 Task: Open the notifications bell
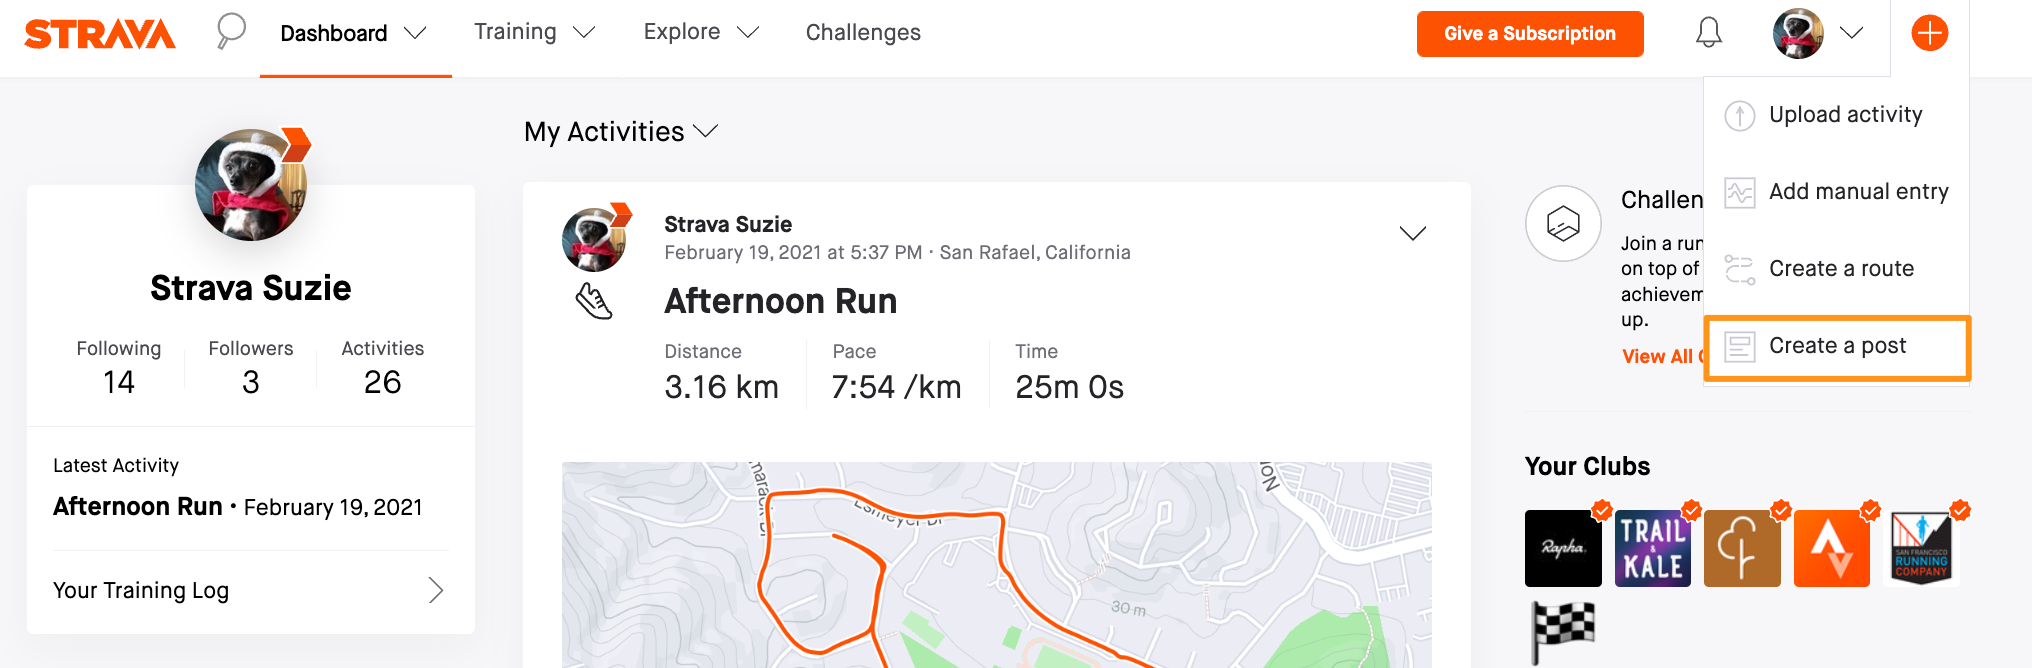point(1708,33)
